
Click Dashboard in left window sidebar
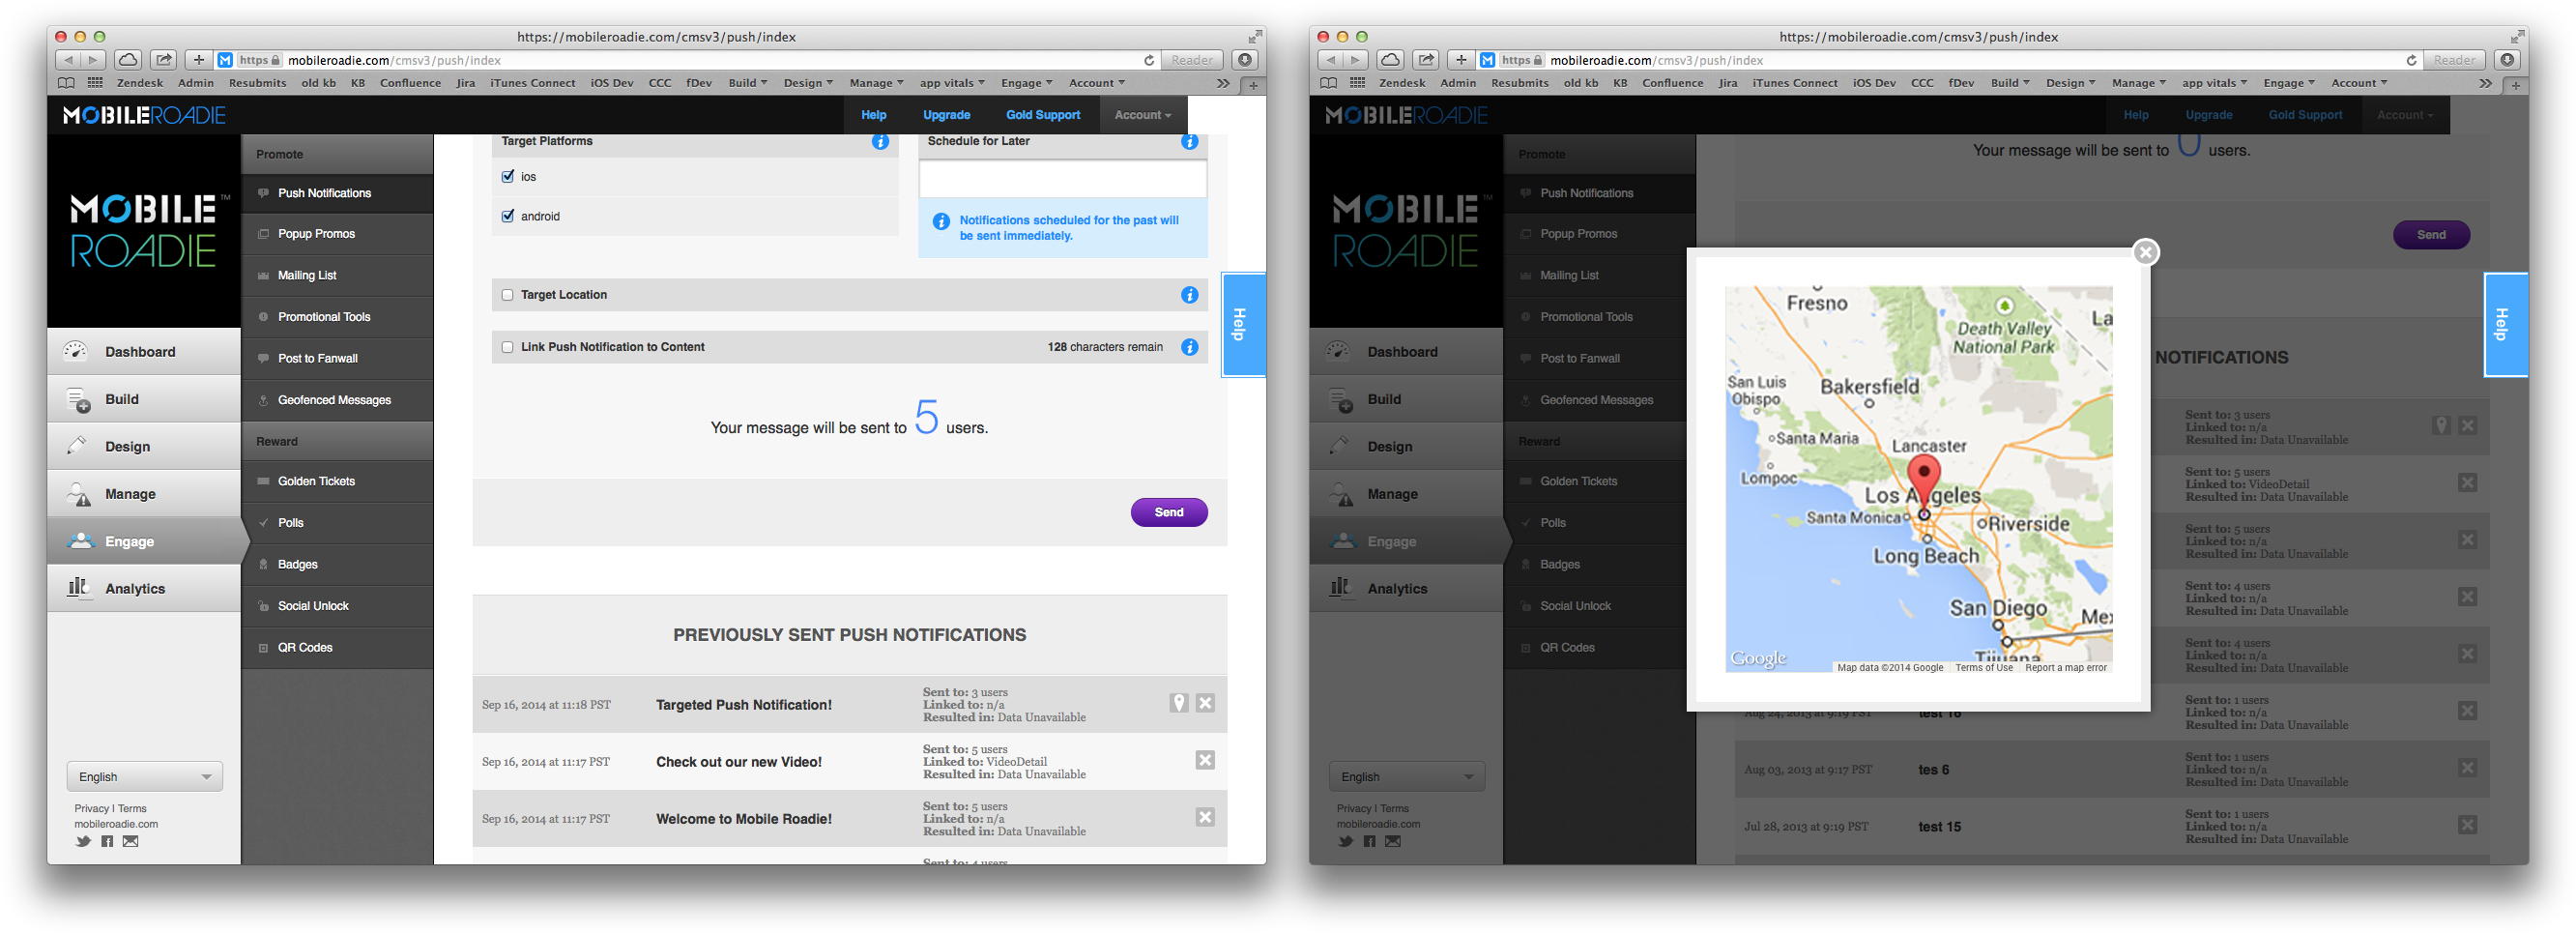tap(144, 352)
